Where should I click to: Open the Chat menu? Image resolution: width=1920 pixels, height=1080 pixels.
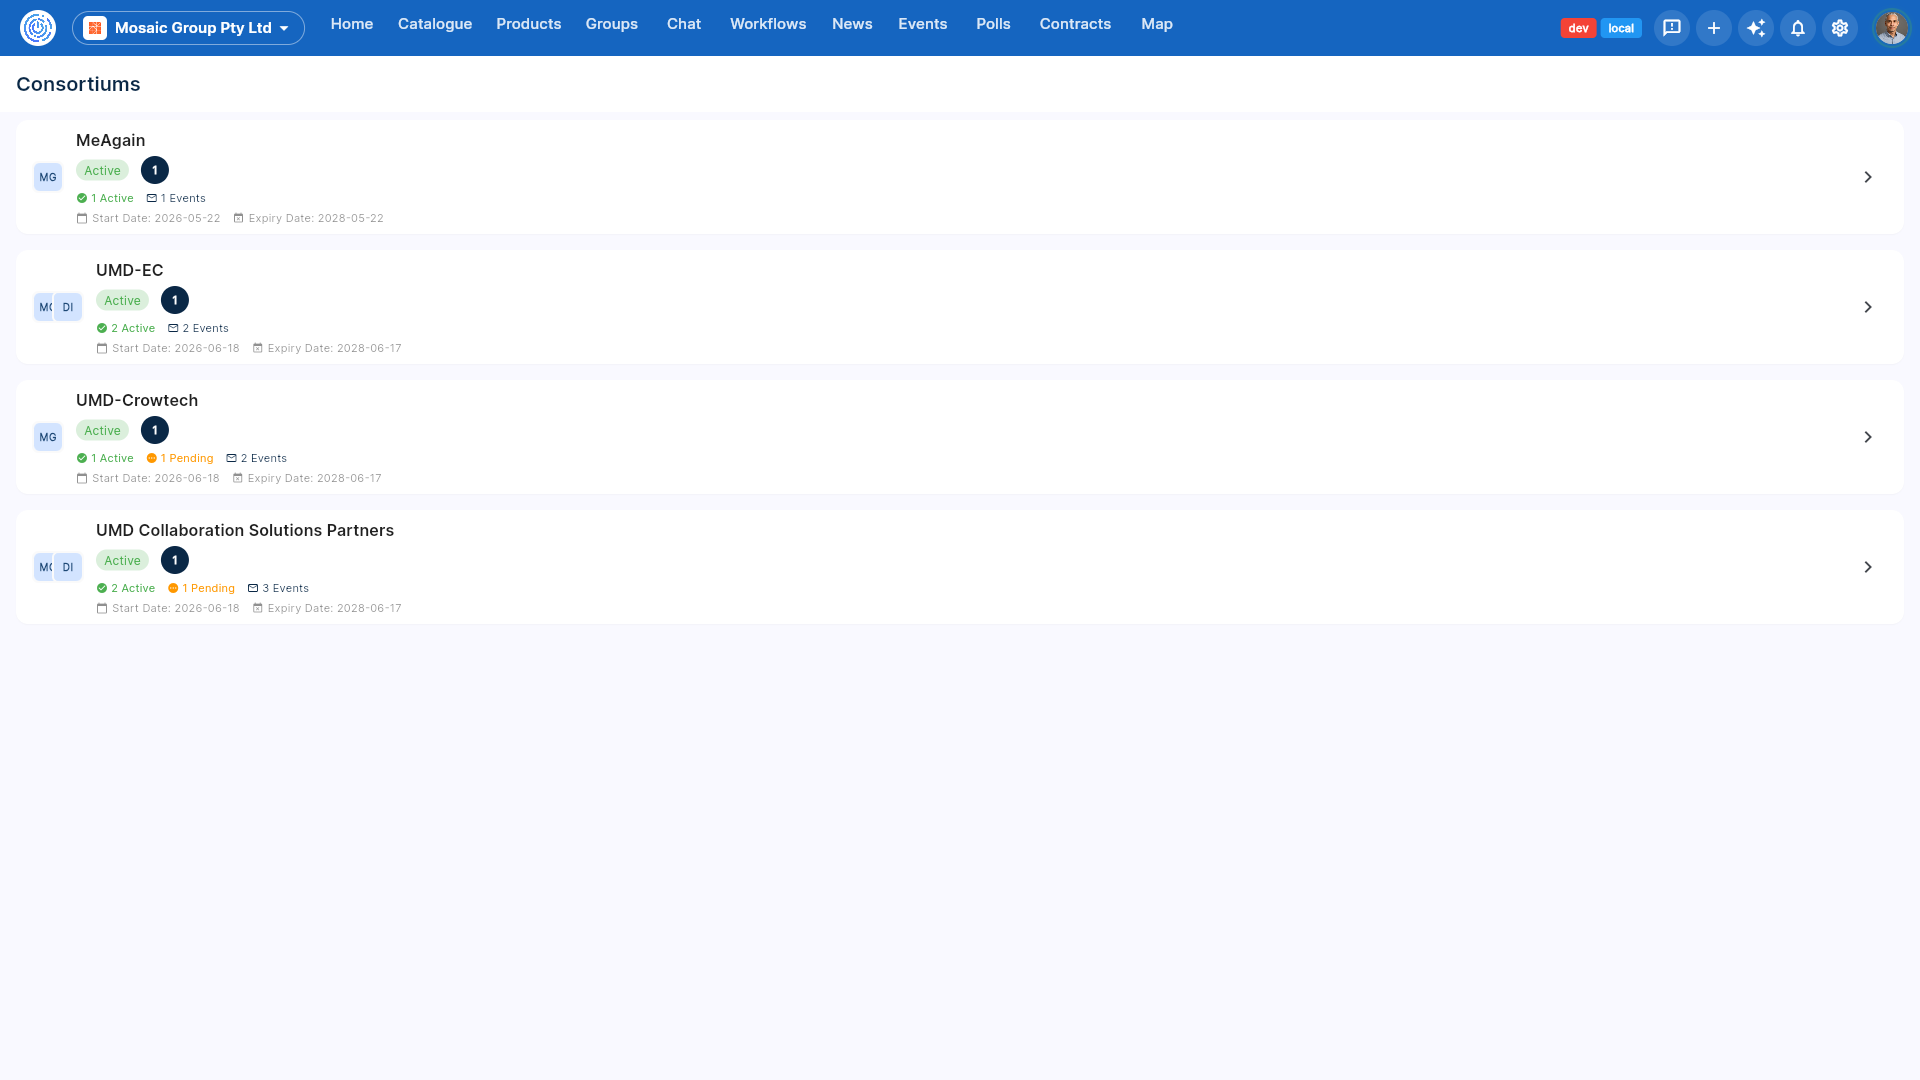(x=684, y=24)
